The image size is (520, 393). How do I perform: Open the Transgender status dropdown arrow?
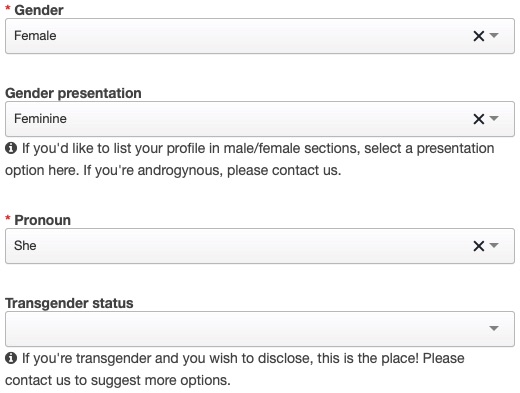(494, 329)
